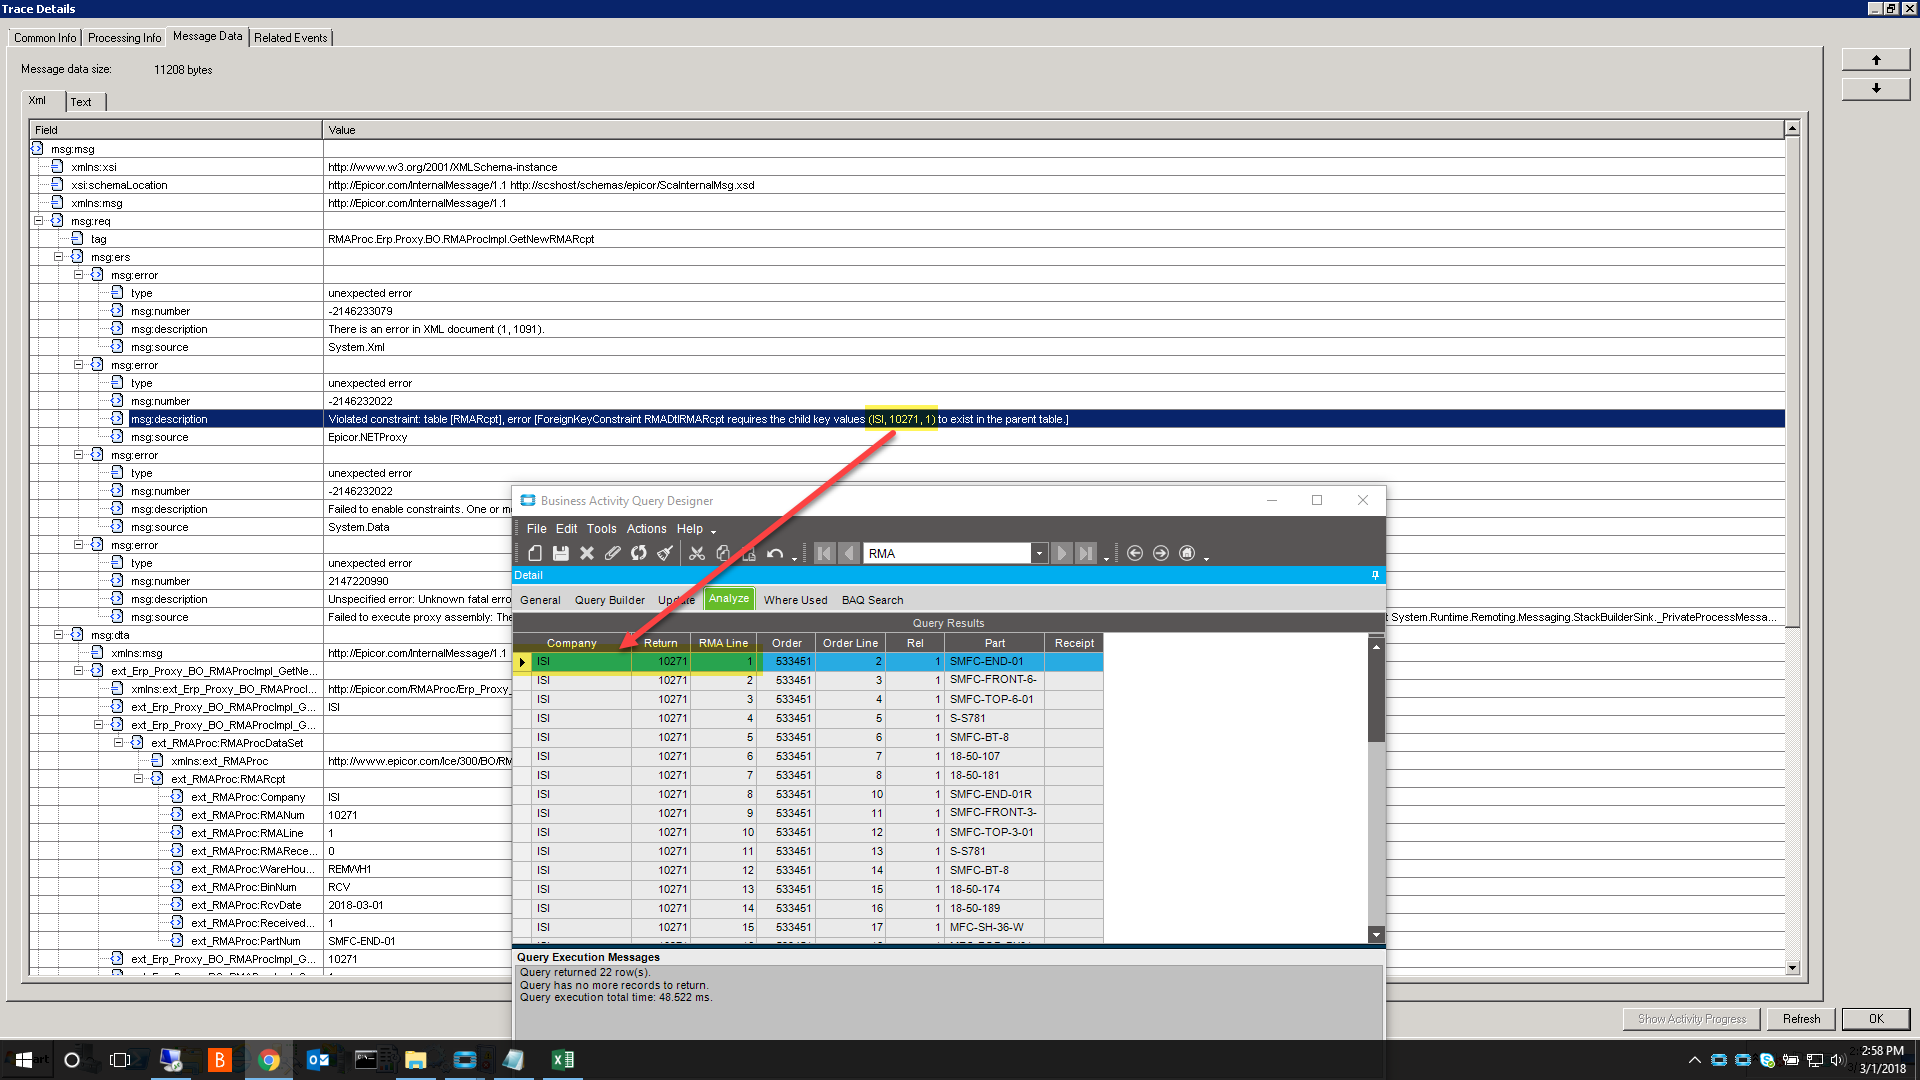Screen dimensions: 1920x1080
Task: Click the RMA query ID input field
Action: pos(947,553)
